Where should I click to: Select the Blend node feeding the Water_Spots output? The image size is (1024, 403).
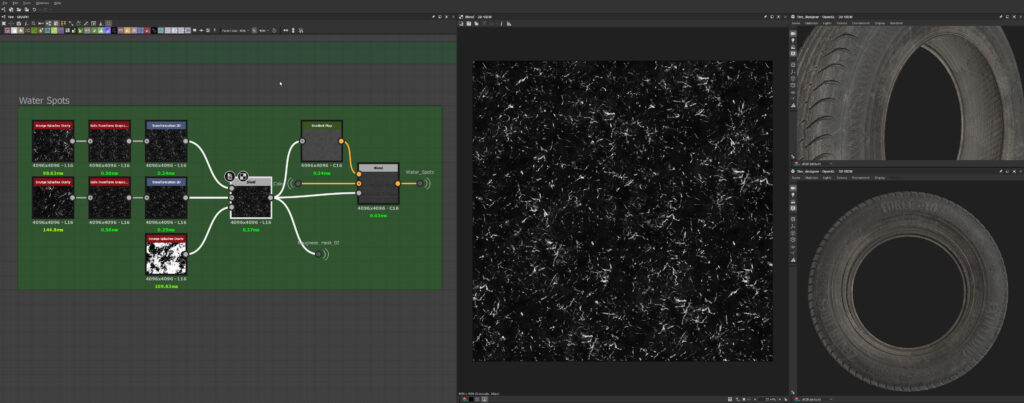[x=378, y=183]
